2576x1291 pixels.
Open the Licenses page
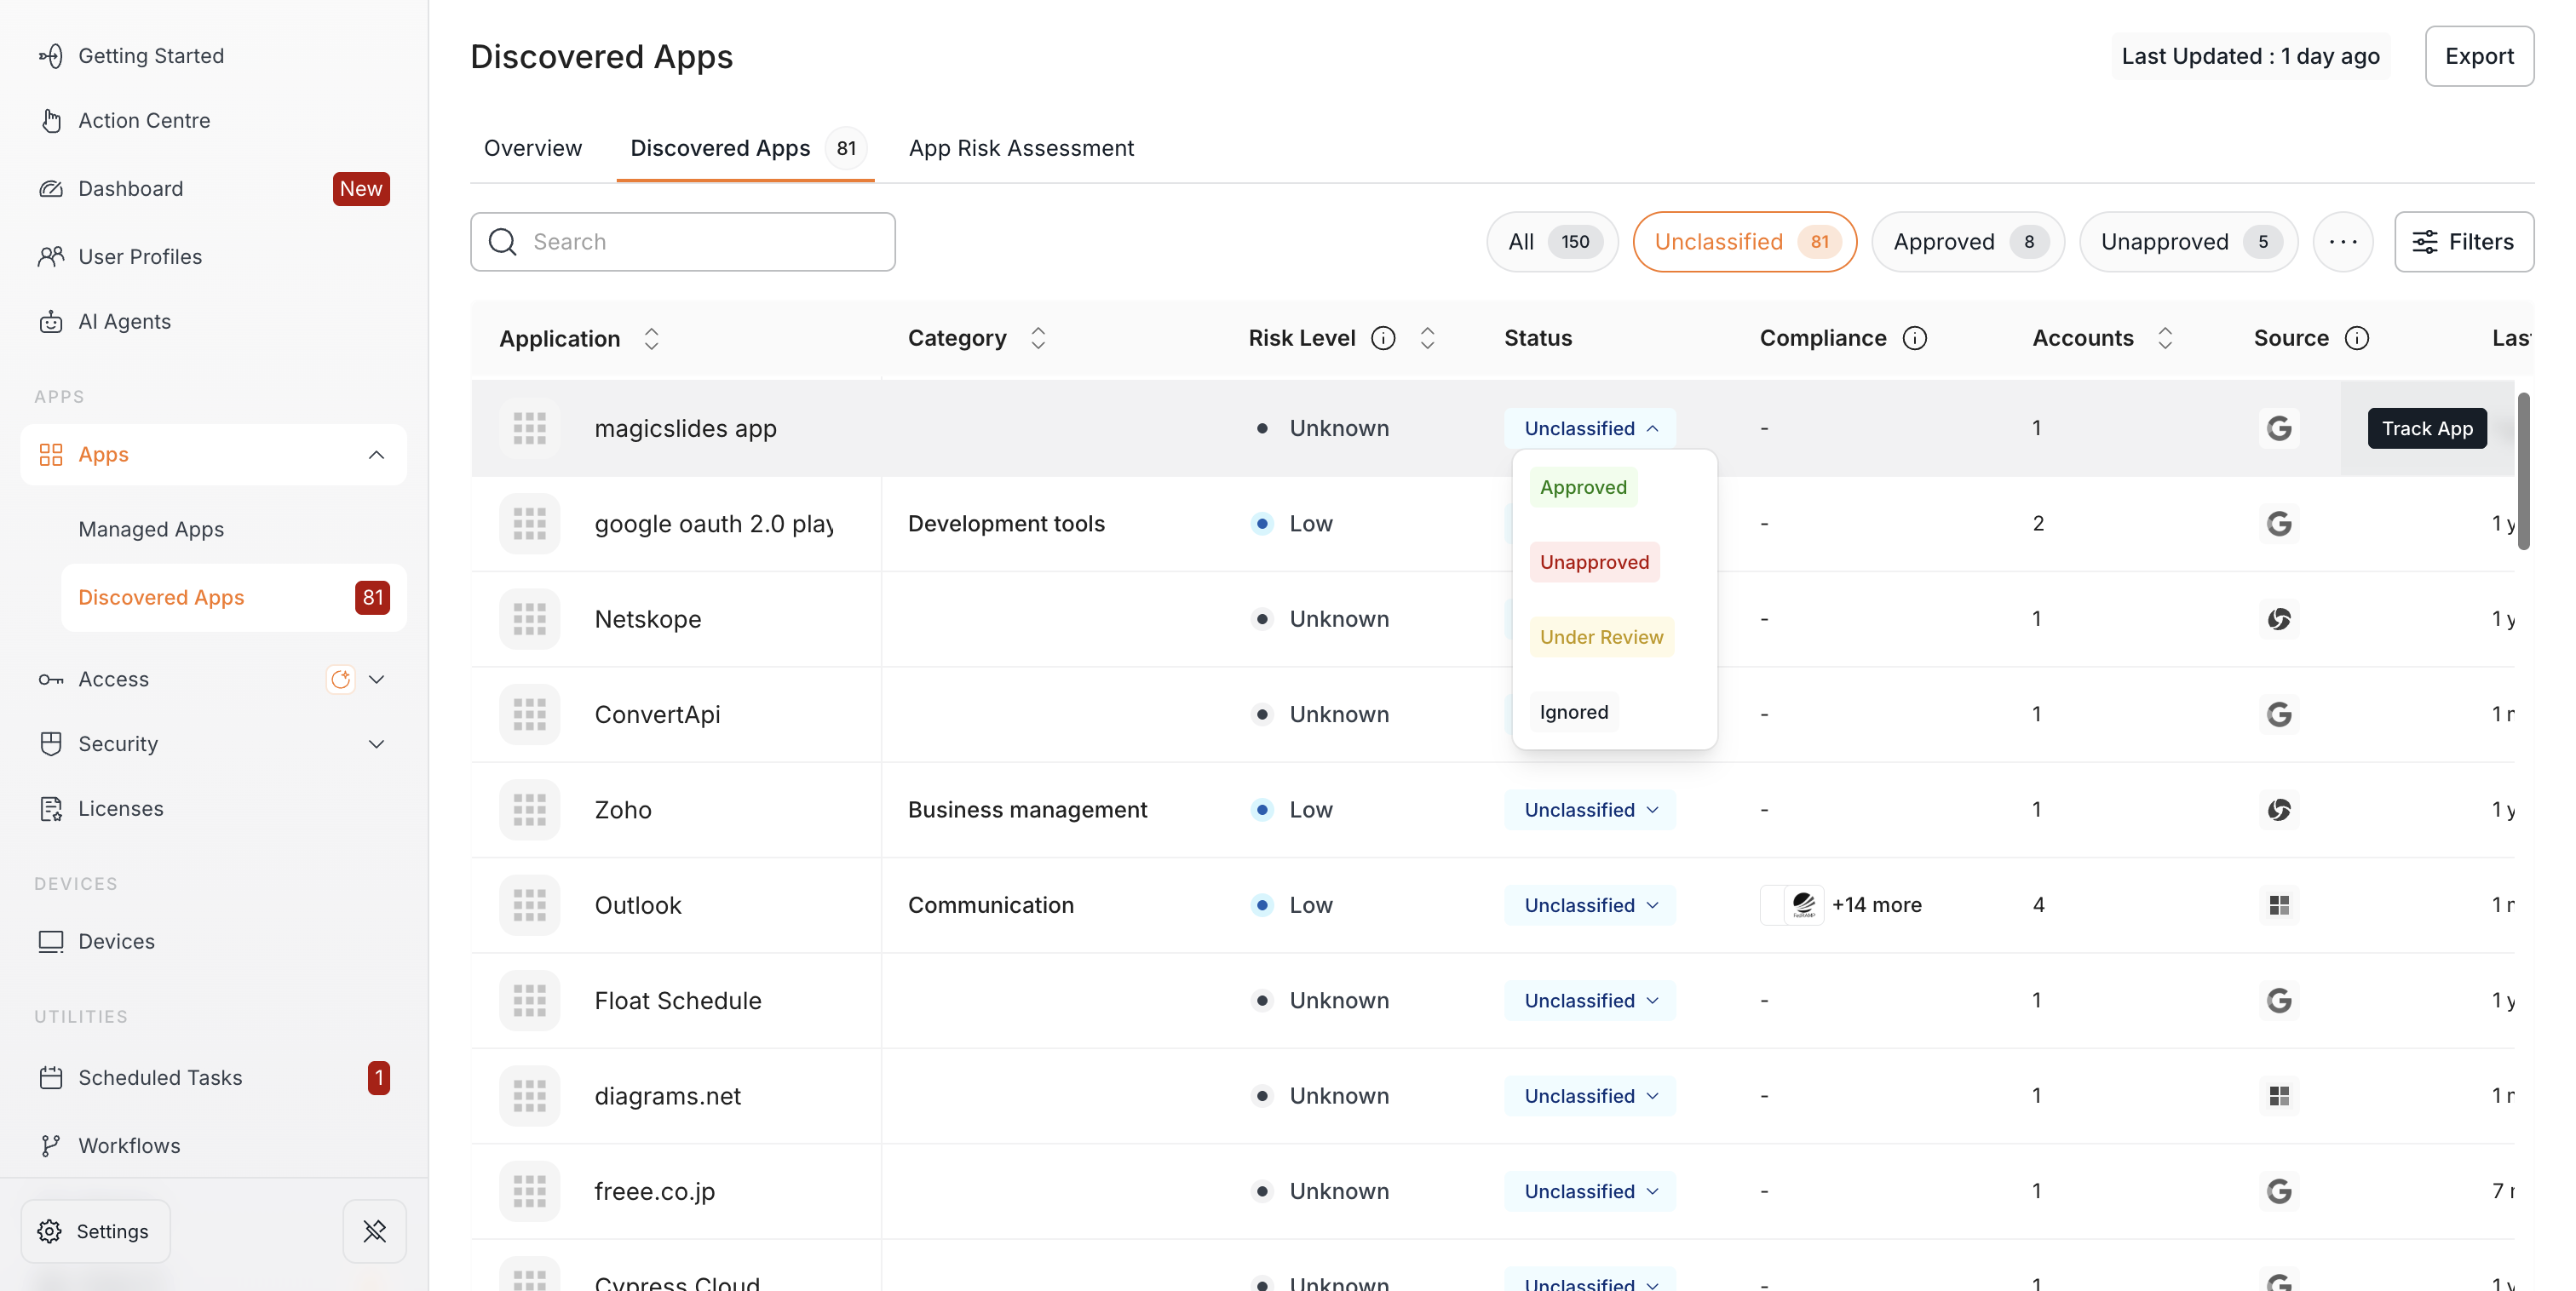(x=101, y=809)
